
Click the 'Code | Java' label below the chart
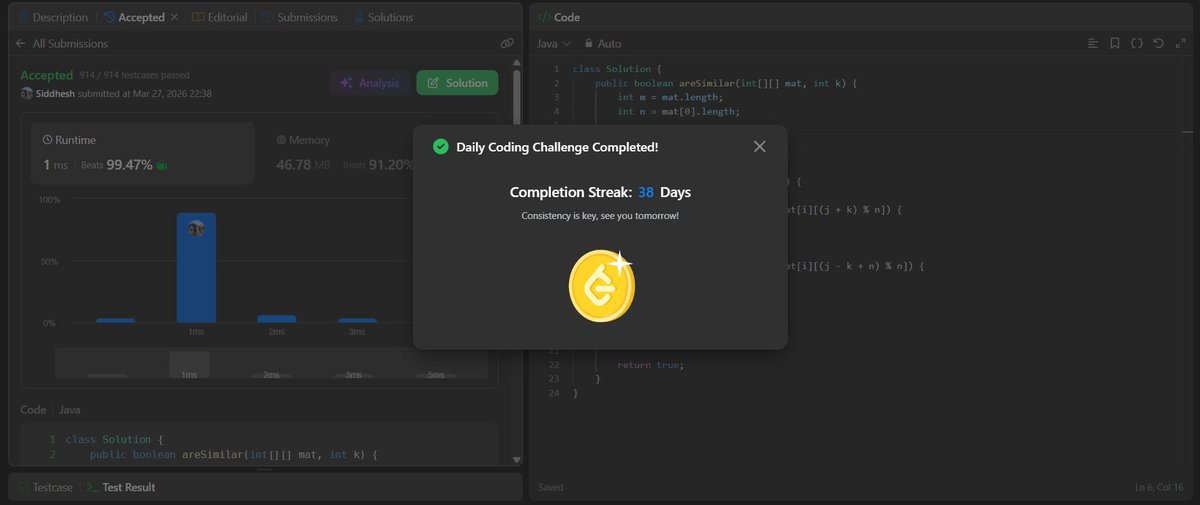tap(51, 410)
